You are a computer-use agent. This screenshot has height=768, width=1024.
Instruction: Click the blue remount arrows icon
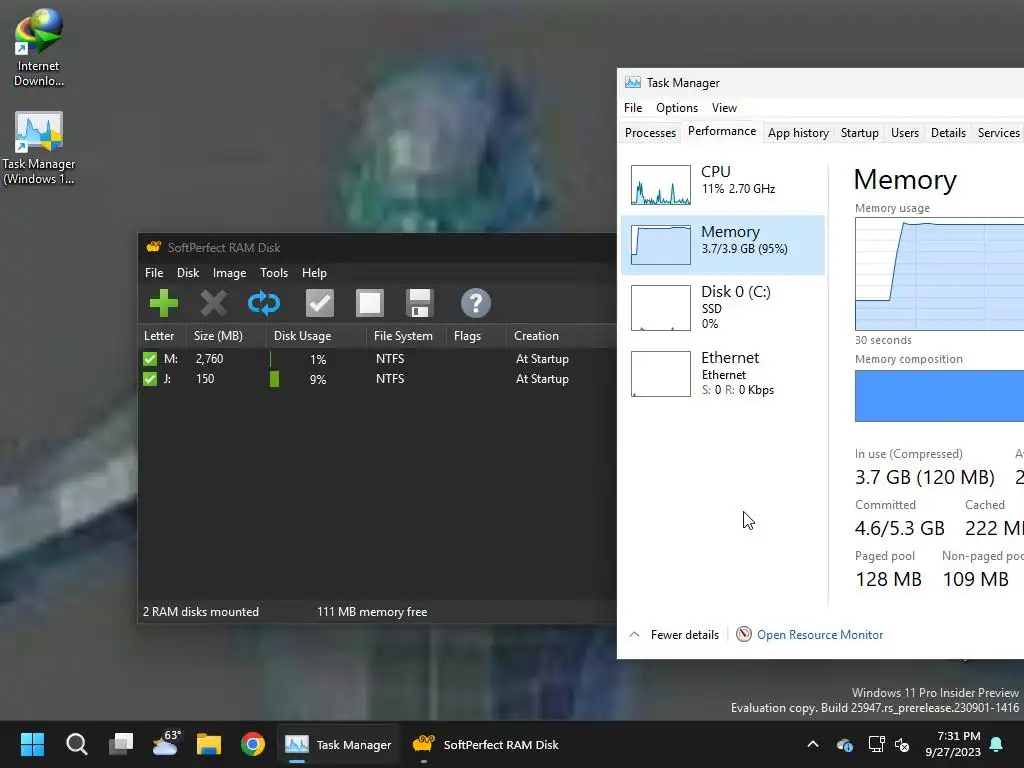click(x=264, y=303)
